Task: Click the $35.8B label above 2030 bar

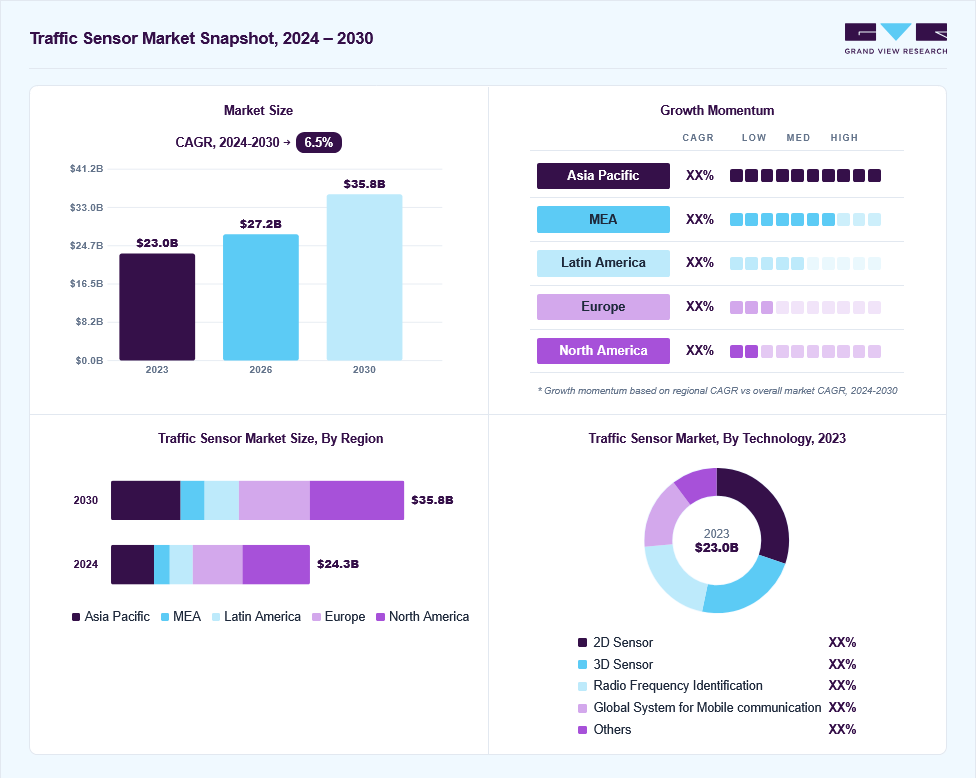Action: (x=365, y=184)
